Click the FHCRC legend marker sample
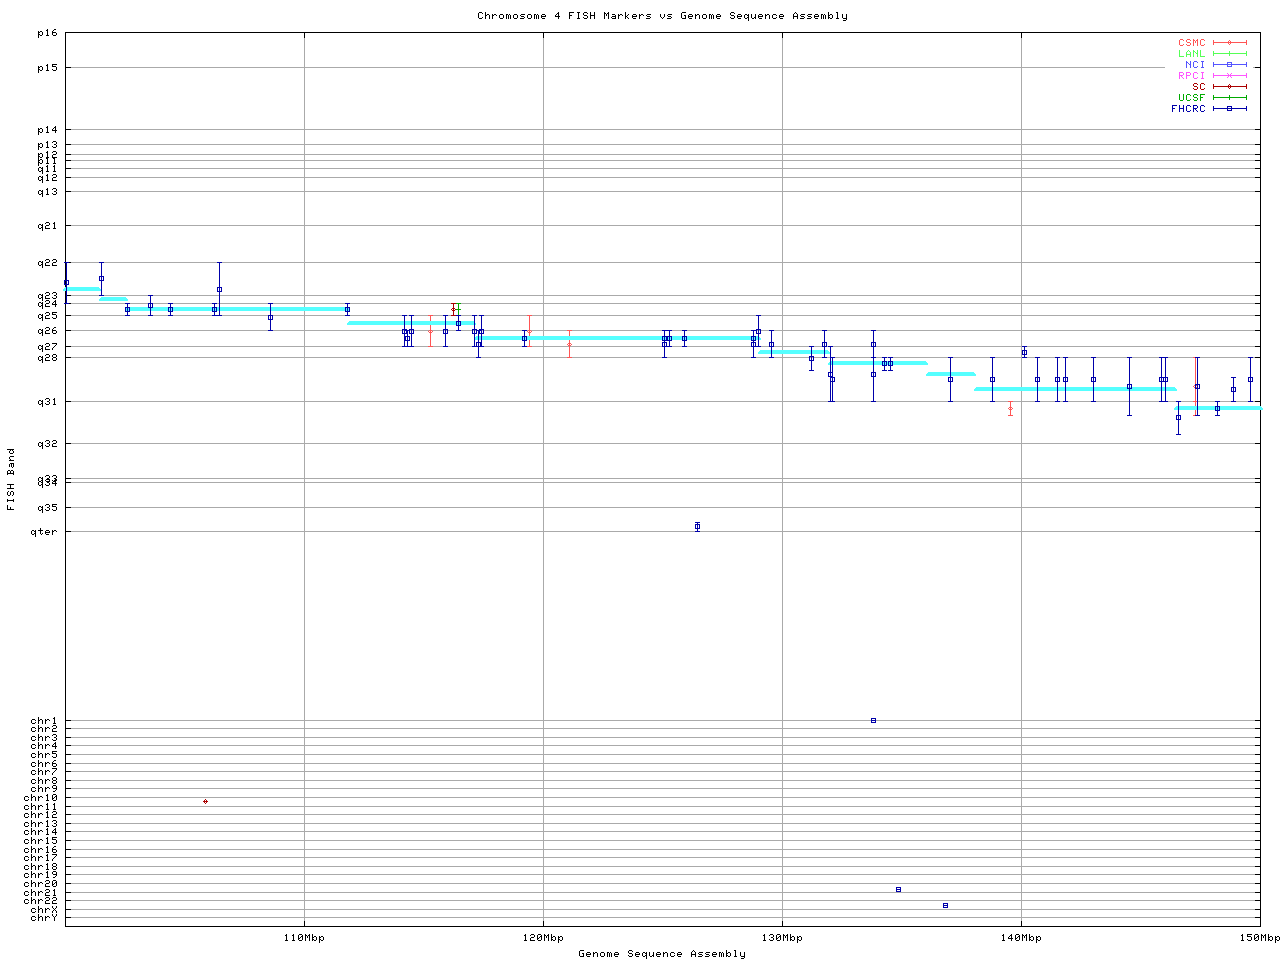Viewport: 1280px width, 960px height. pyautogui.click(x=1229, y=109)
